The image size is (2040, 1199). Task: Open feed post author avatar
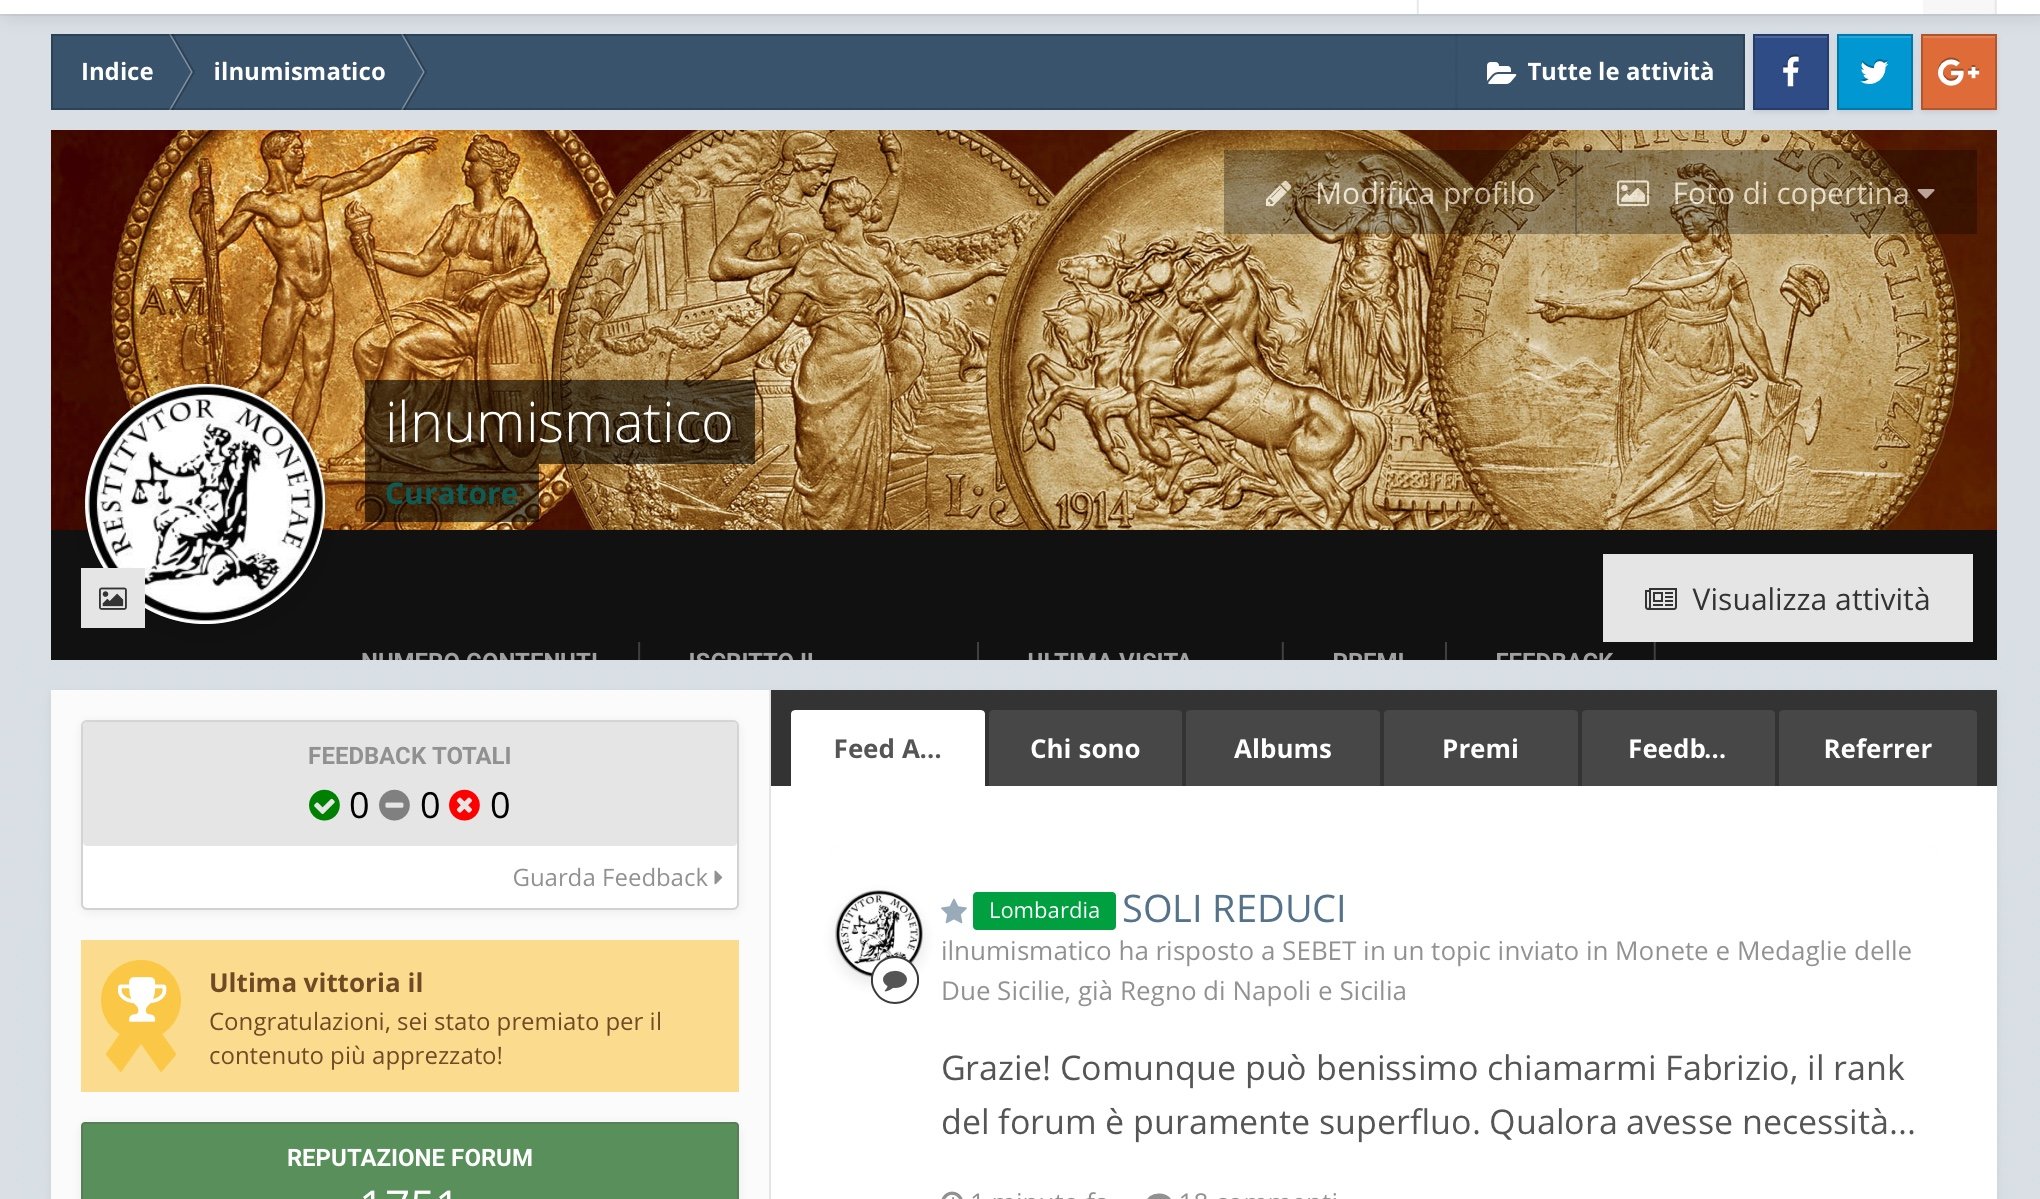[x=877, y=933]
